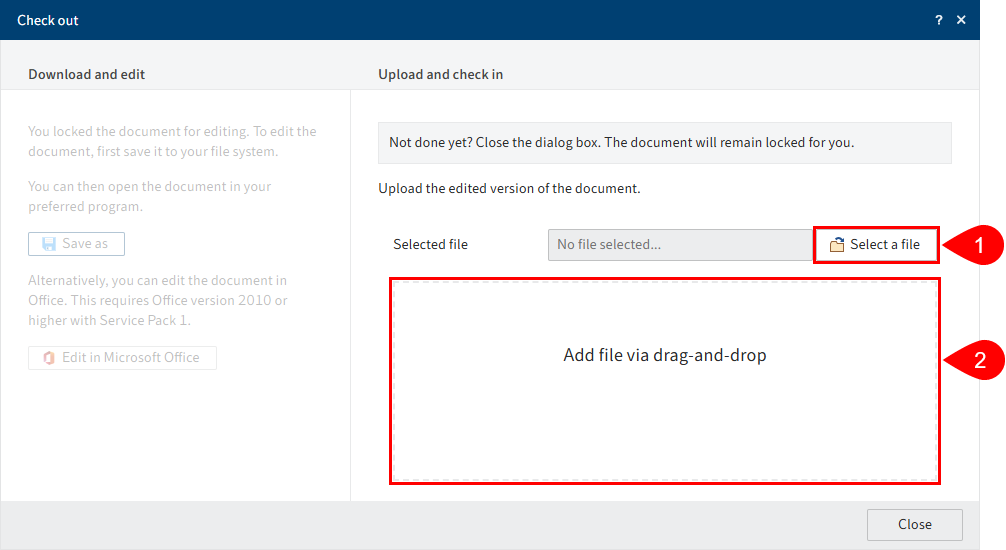Click the Edit in Microsoft Office button
The width and height of the screenshot is (1006, 550).
click(122, 357)
